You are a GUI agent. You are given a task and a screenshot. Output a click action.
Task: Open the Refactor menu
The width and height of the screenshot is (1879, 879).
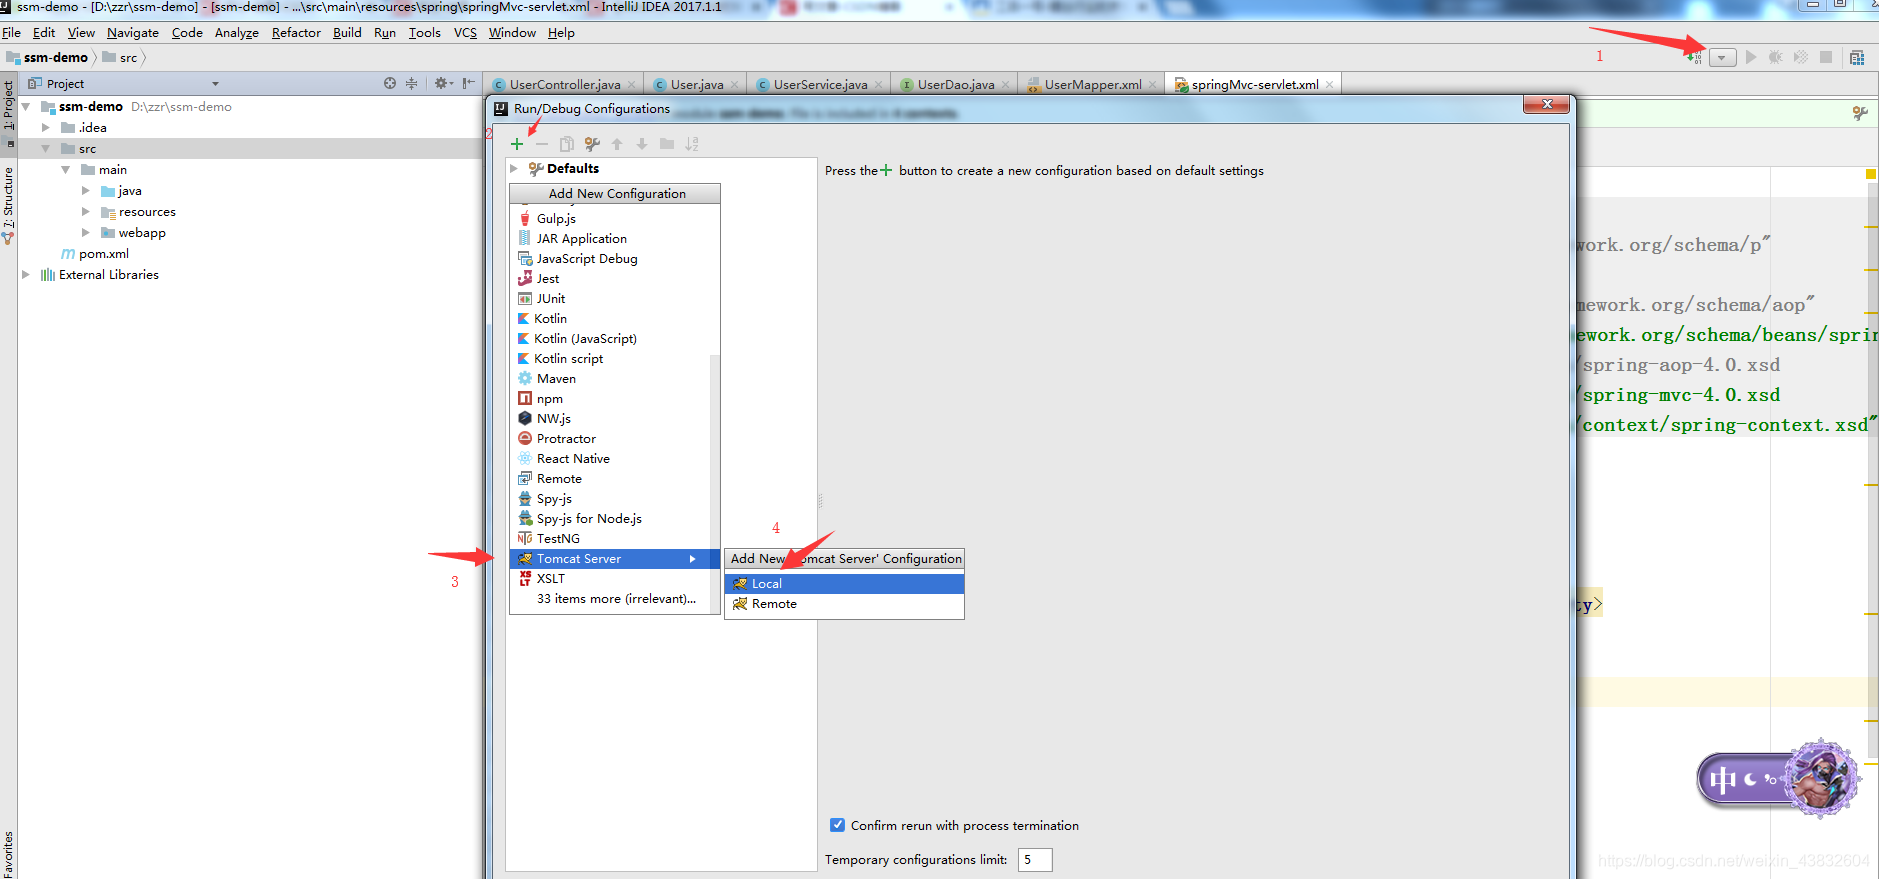(x=296, y=33)
